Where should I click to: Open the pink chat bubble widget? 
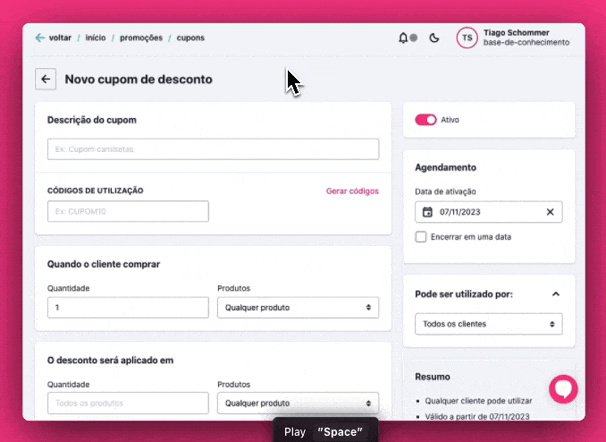563,389
